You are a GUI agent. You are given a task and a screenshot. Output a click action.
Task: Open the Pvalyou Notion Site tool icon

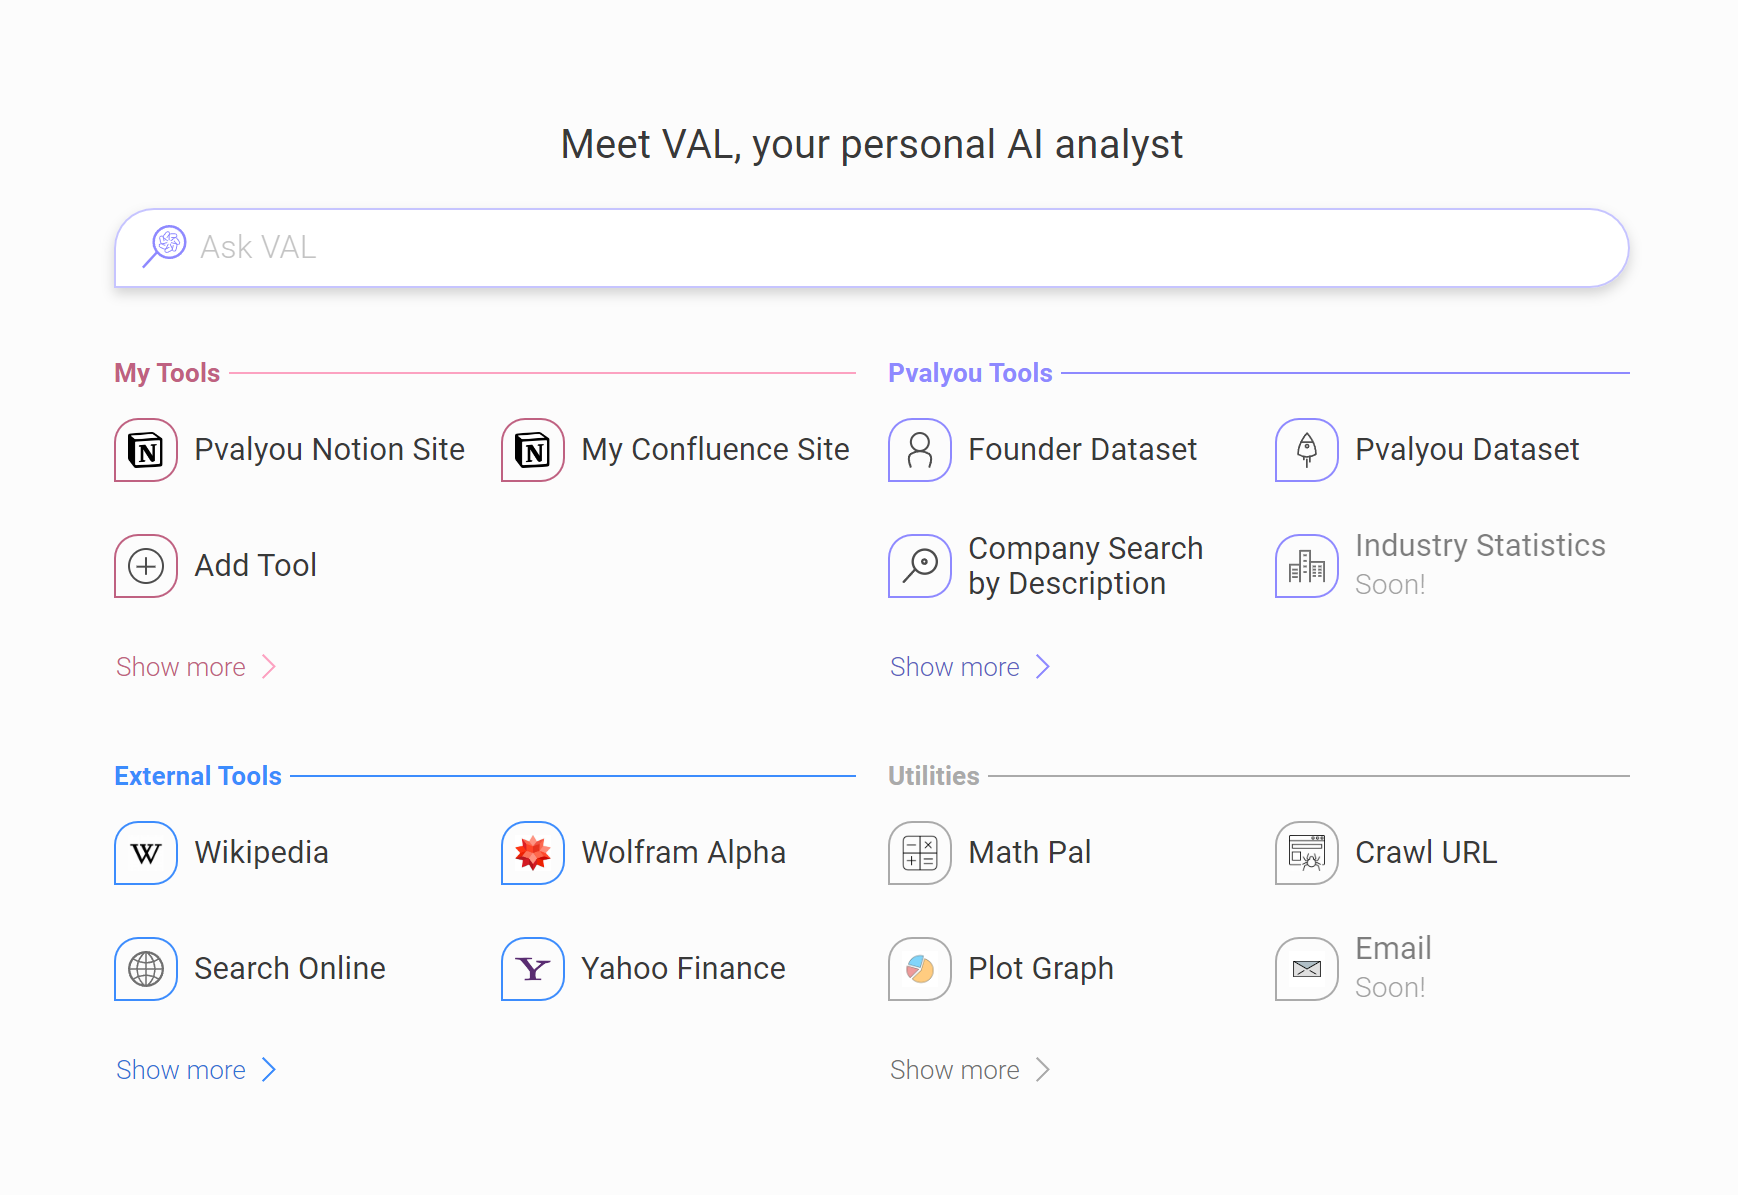146,450
